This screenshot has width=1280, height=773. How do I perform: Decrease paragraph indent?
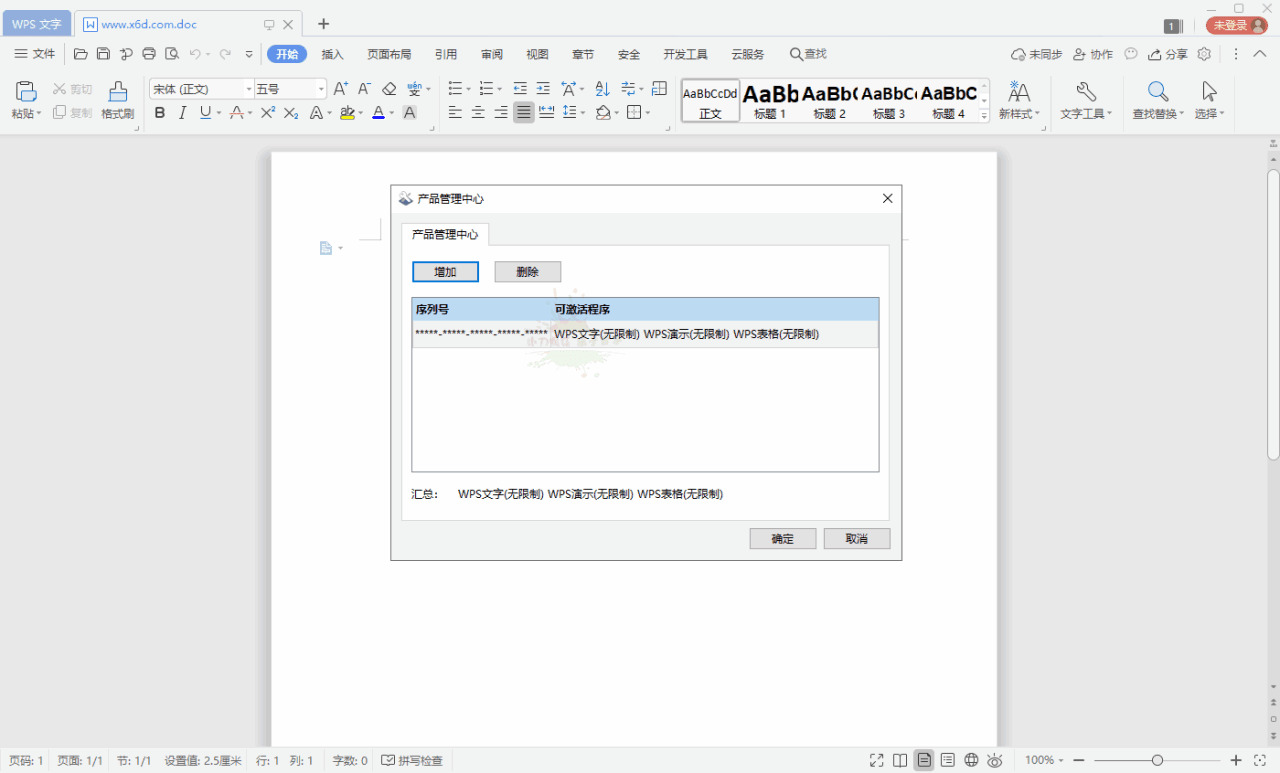tap(520, 89)
